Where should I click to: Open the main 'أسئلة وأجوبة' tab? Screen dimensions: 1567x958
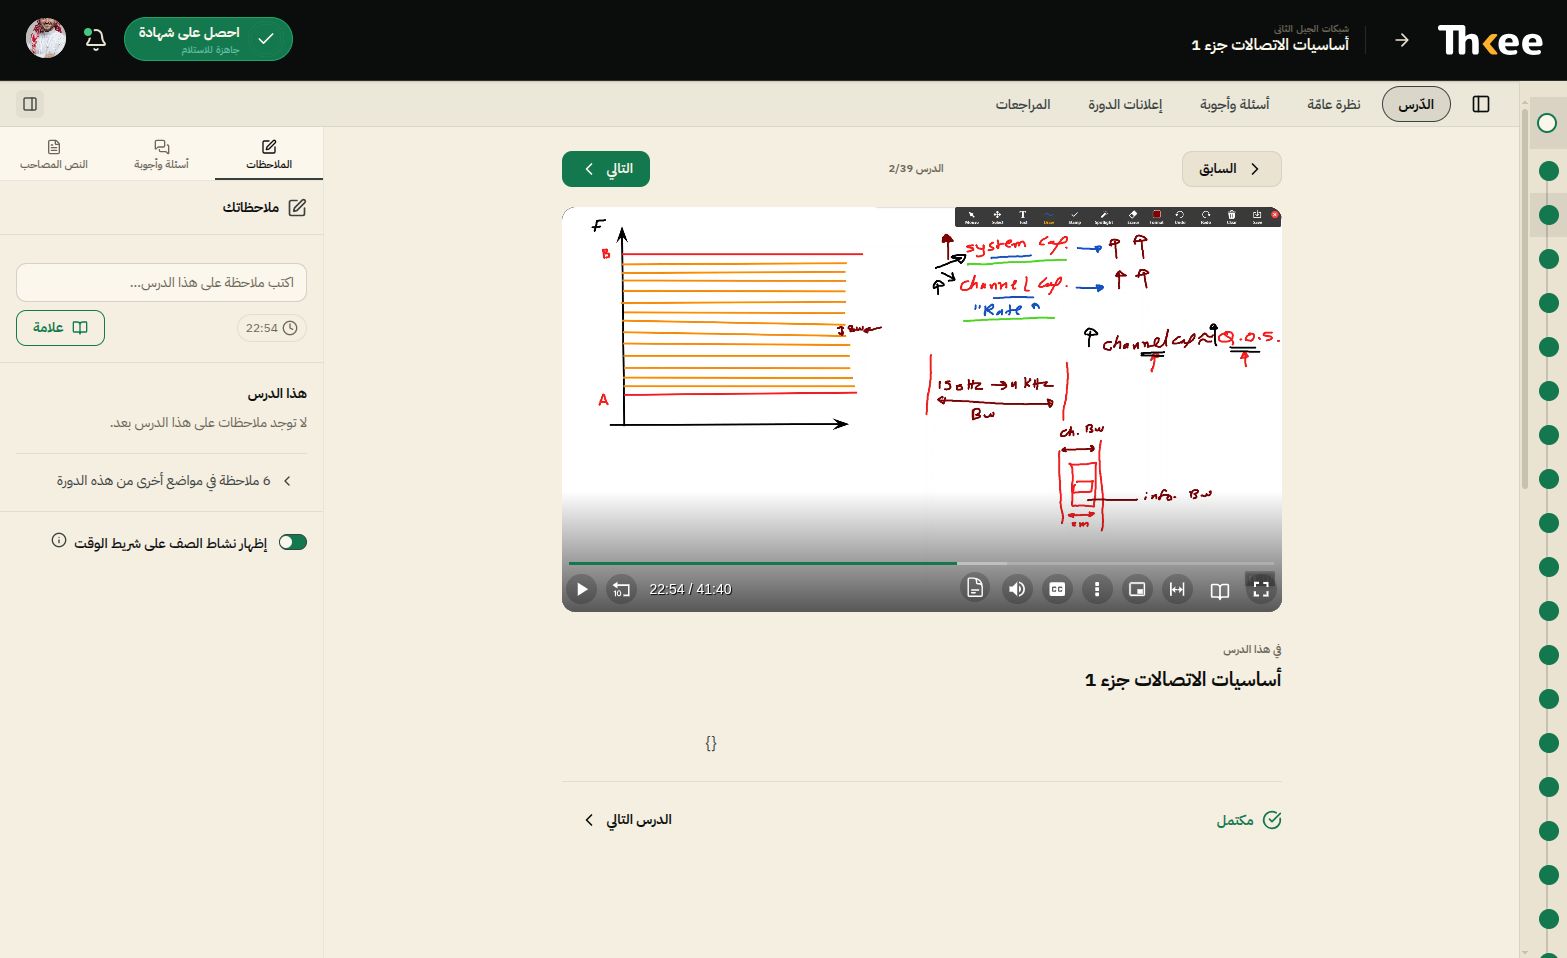click(x=1234, y=104)
